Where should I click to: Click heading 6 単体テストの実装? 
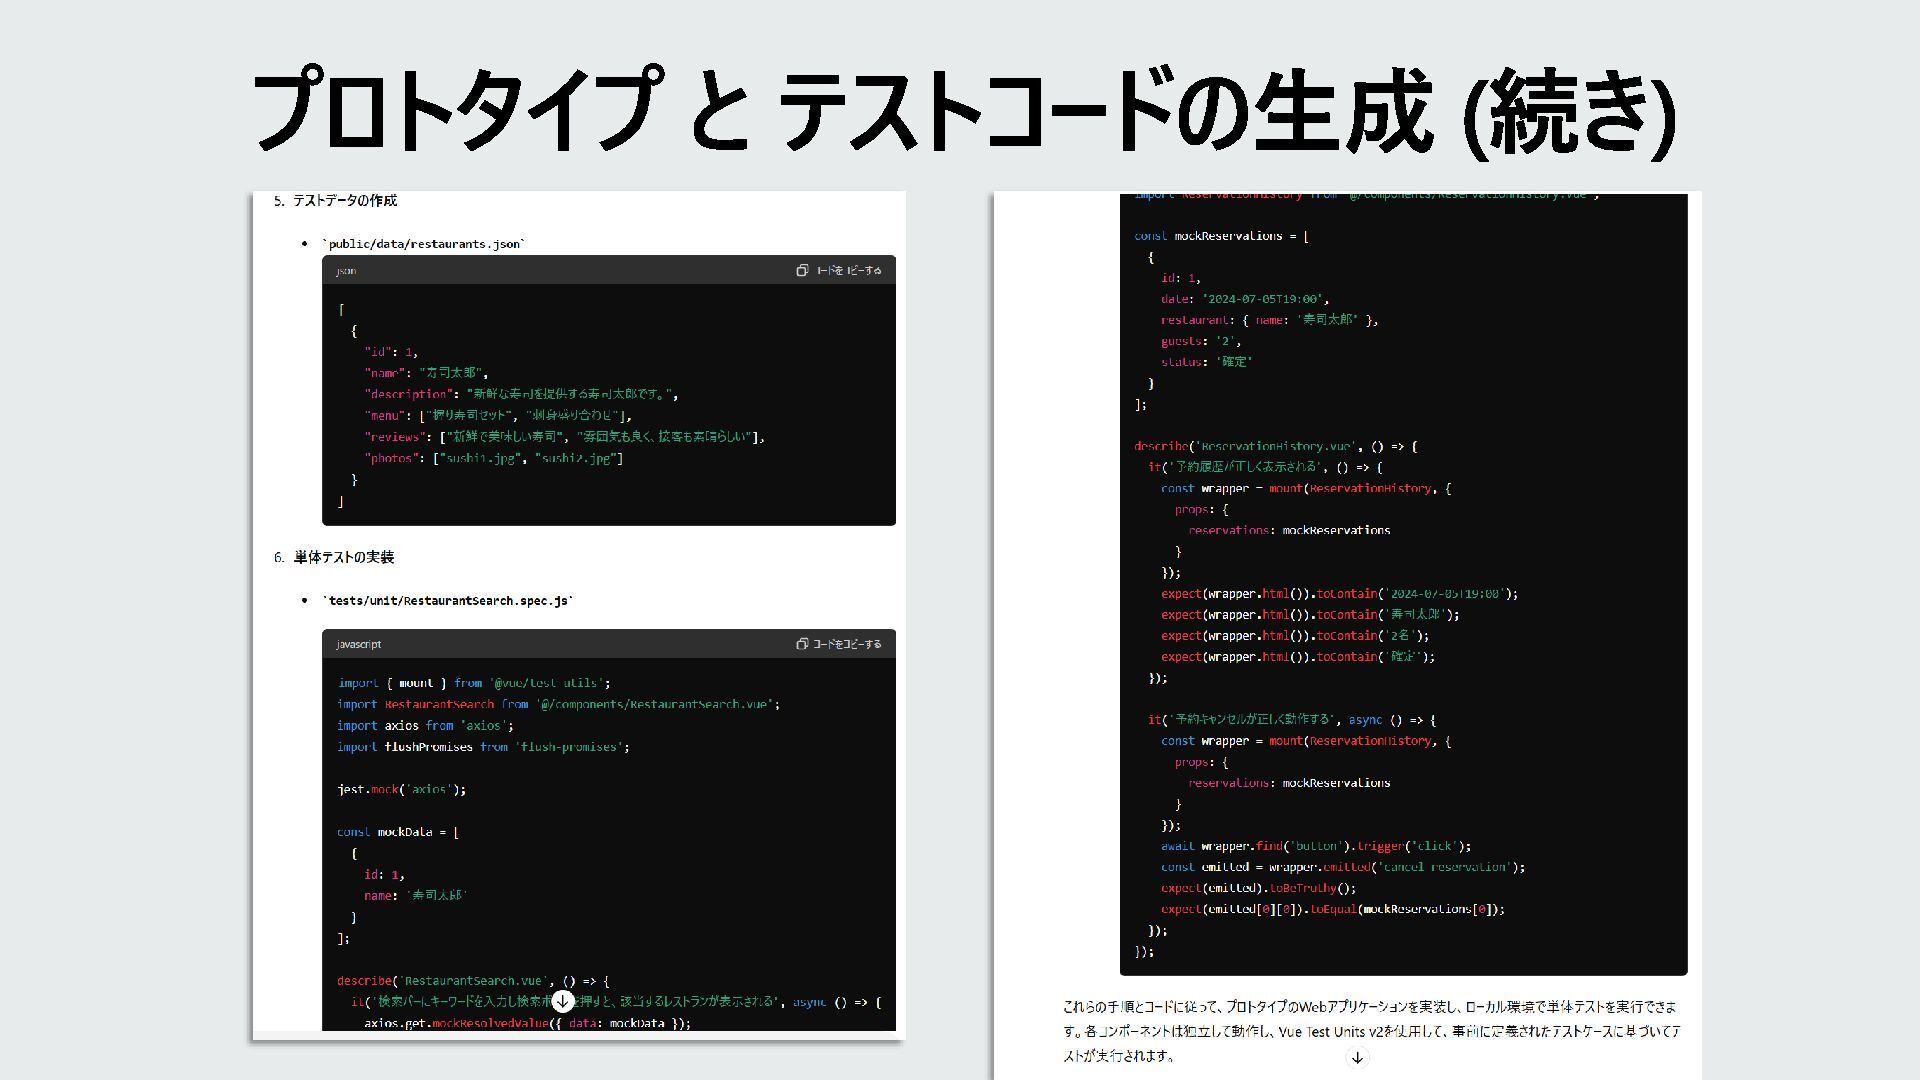click(343, 557)
